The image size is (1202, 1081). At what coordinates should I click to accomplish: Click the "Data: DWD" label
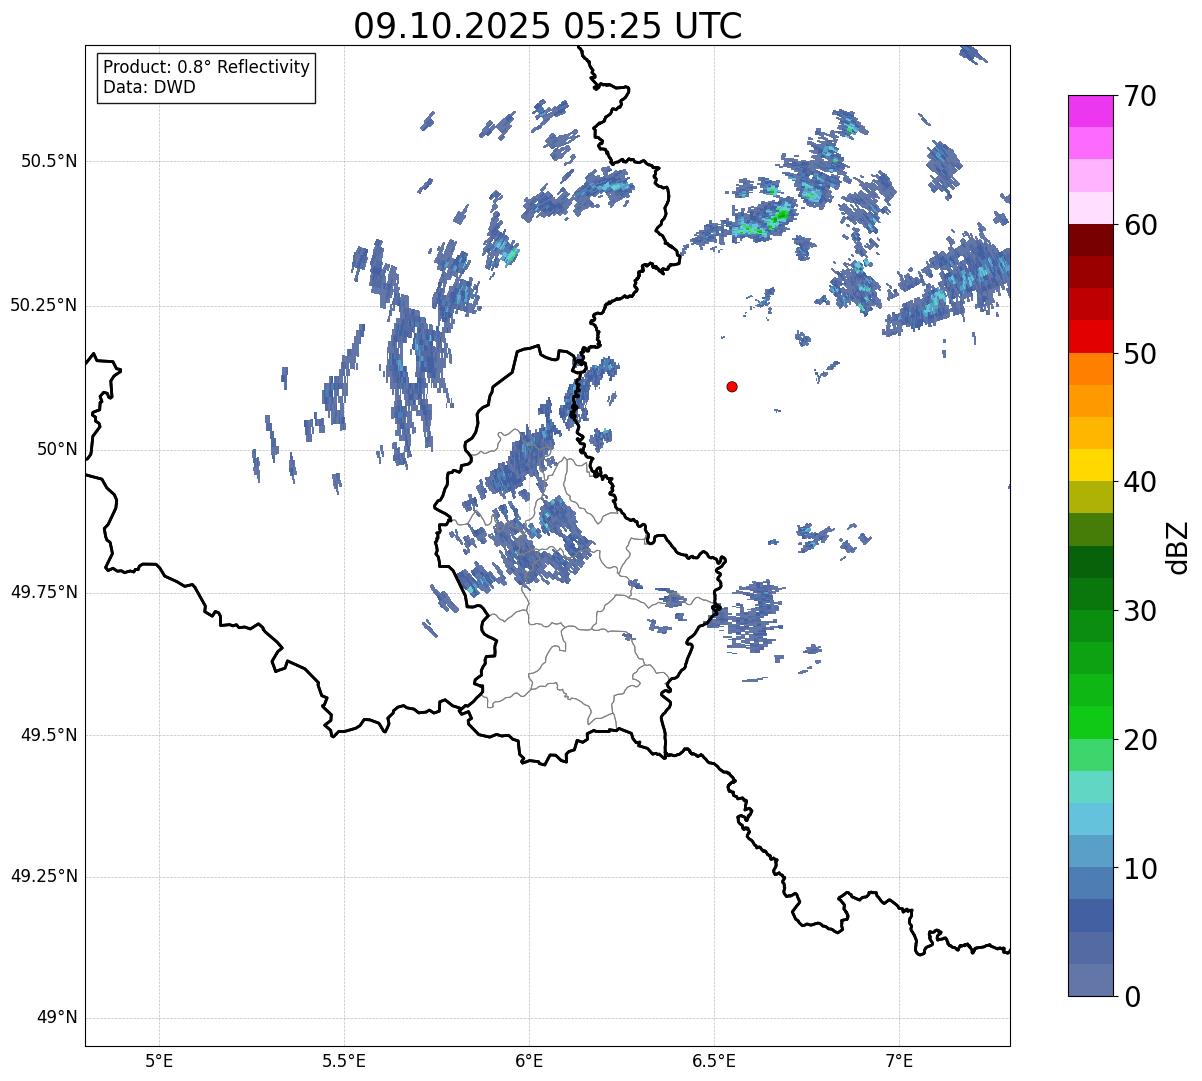(x=149, y=87)
